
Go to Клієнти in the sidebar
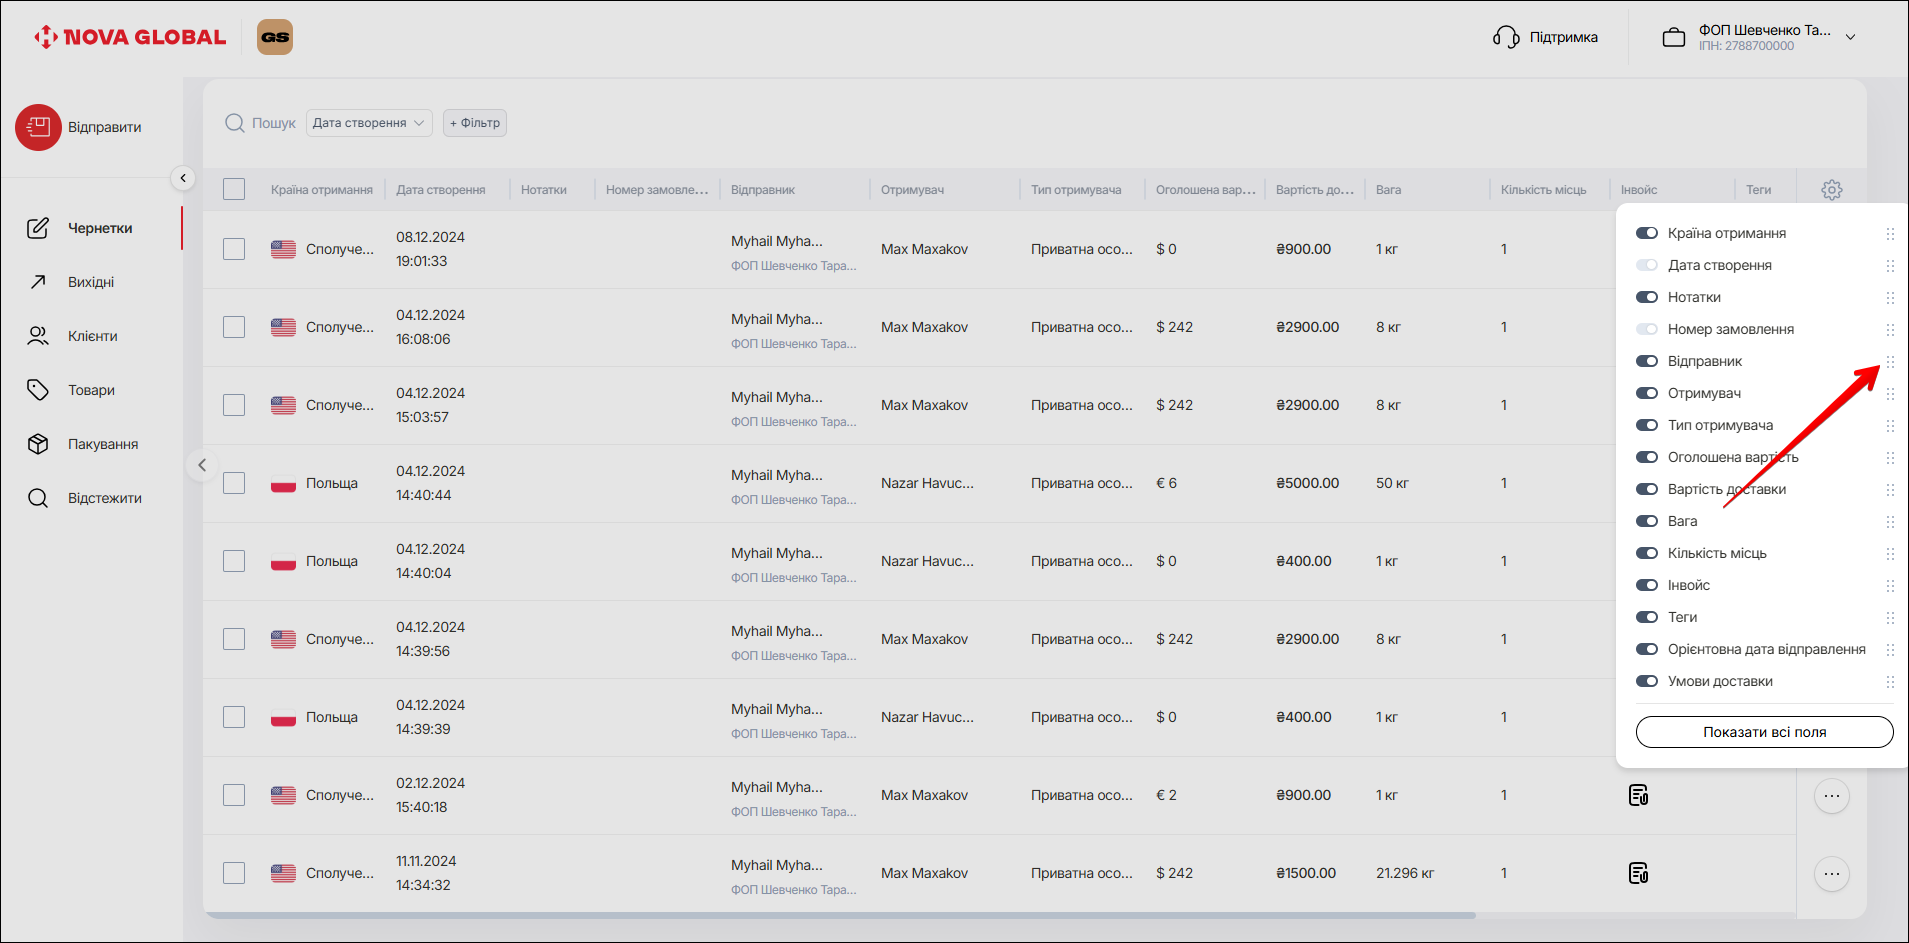(92, 336)
